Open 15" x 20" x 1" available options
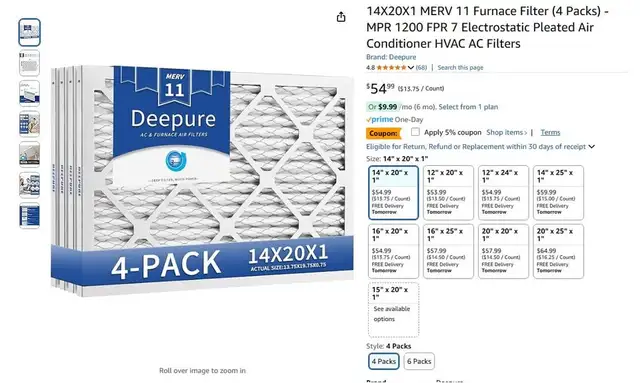The height and width of the screenshot is (383, 640). click(x=393, y=310)
